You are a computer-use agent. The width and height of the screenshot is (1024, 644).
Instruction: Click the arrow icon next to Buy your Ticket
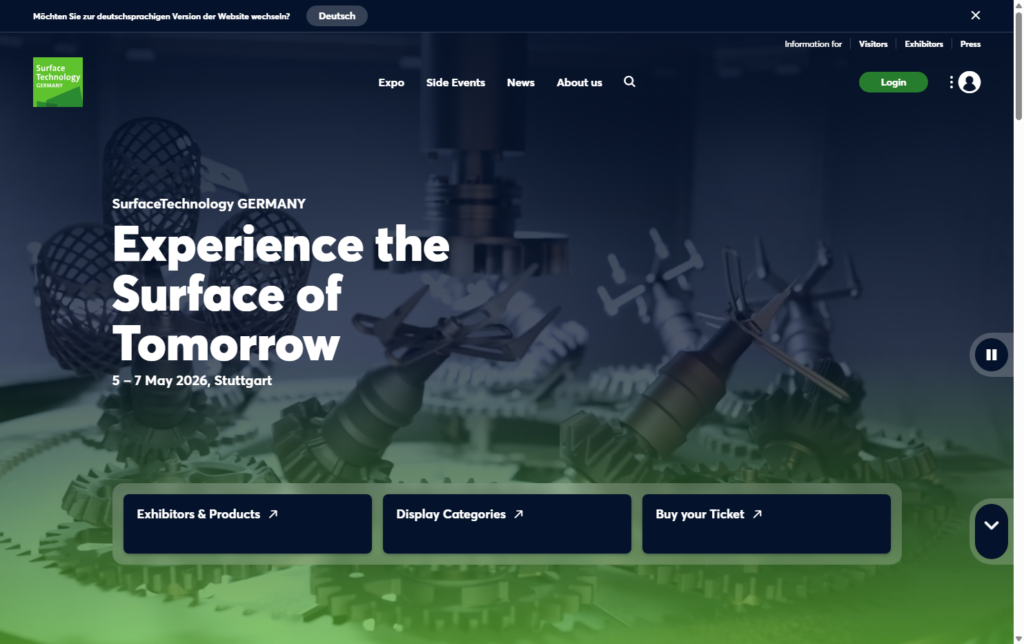(757, 514)
